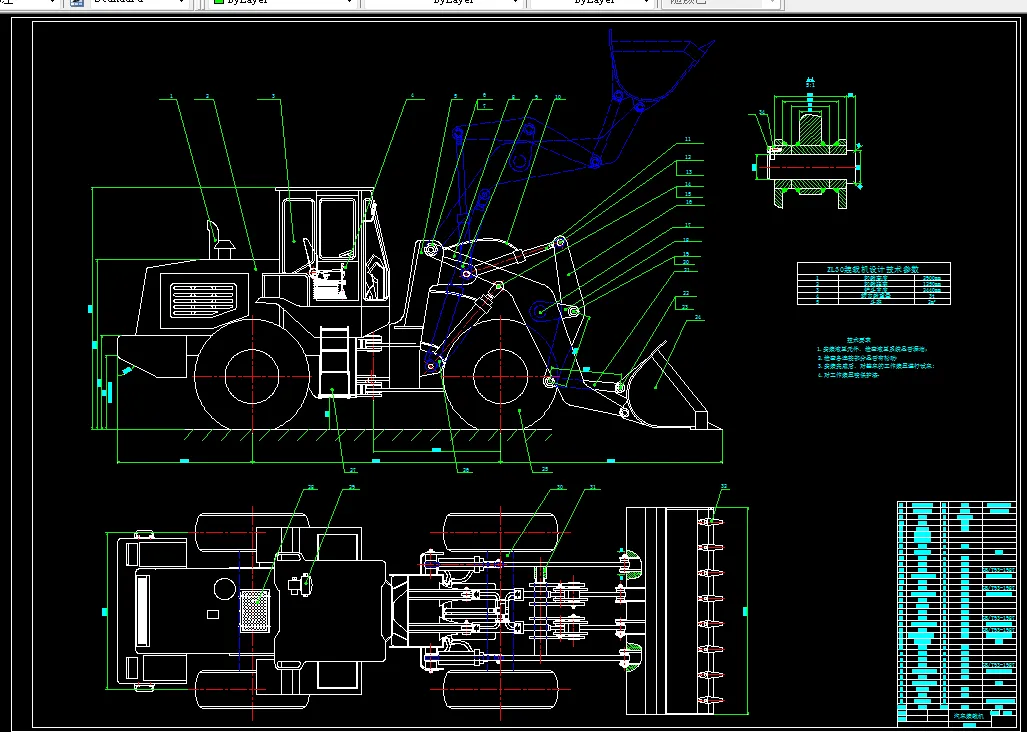This screenshot has width=1027, height=732.
Task: Select part callout number 10
Action: click(557, 97)
